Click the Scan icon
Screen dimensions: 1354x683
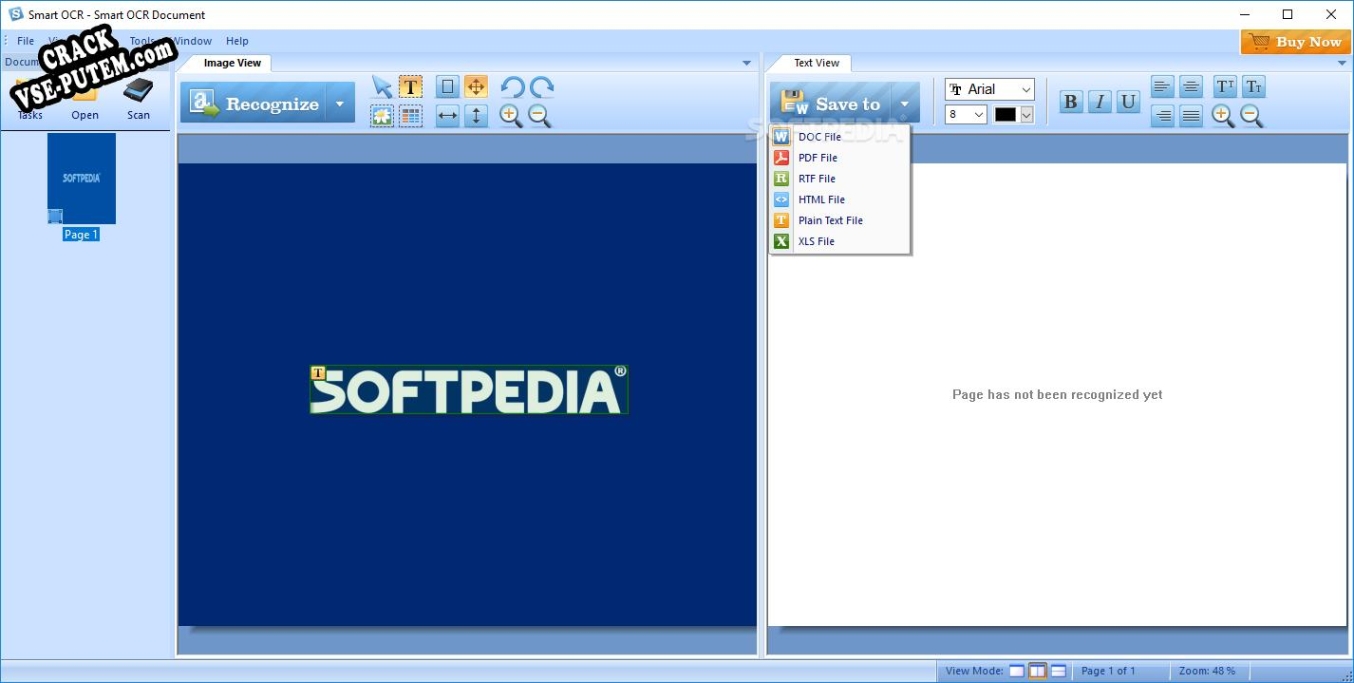coord(138,98)
